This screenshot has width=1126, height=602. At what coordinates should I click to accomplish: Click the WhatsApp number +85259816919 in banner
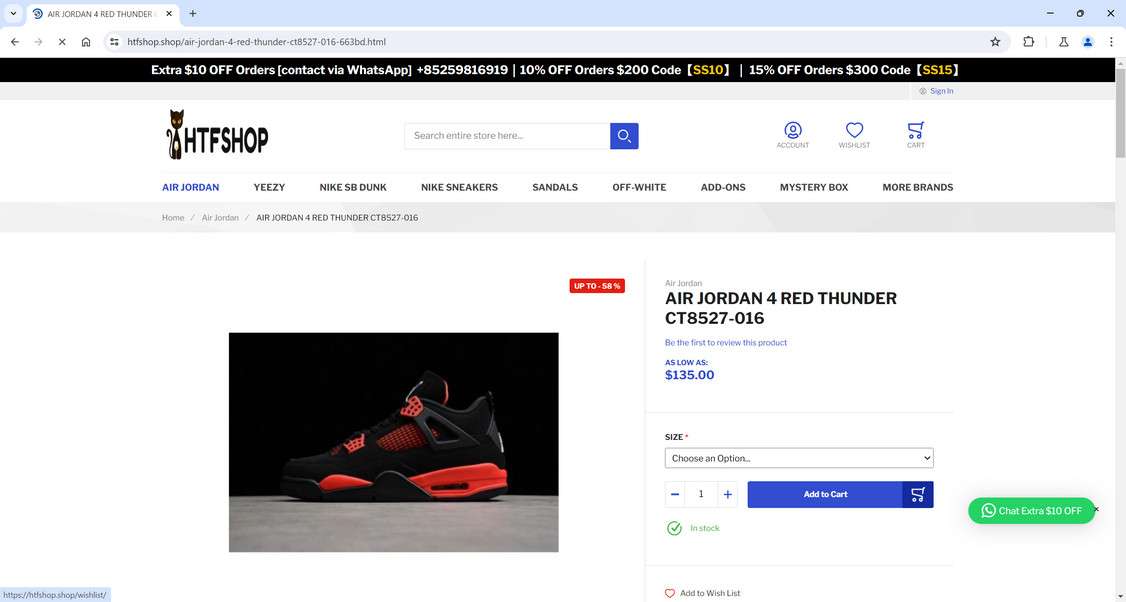pyautogui.click(x=462, y=70)
